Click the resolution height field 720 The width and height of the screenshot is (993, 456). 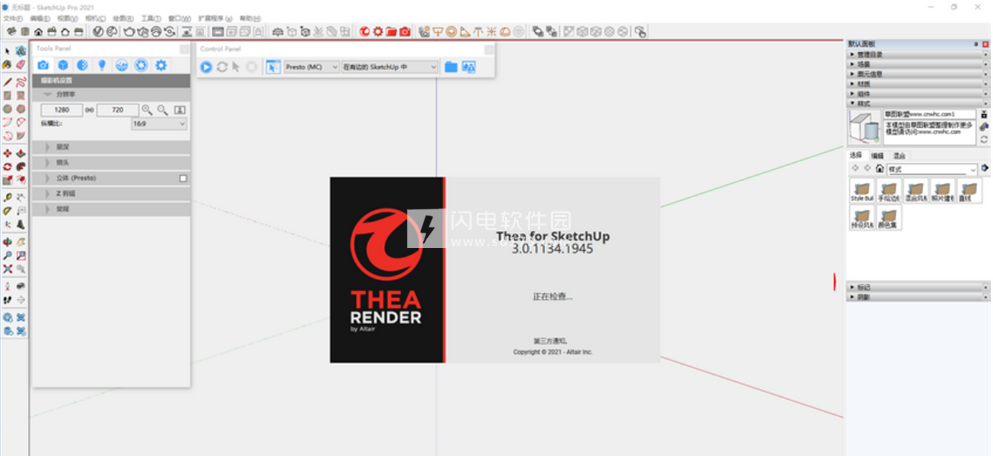118,110
